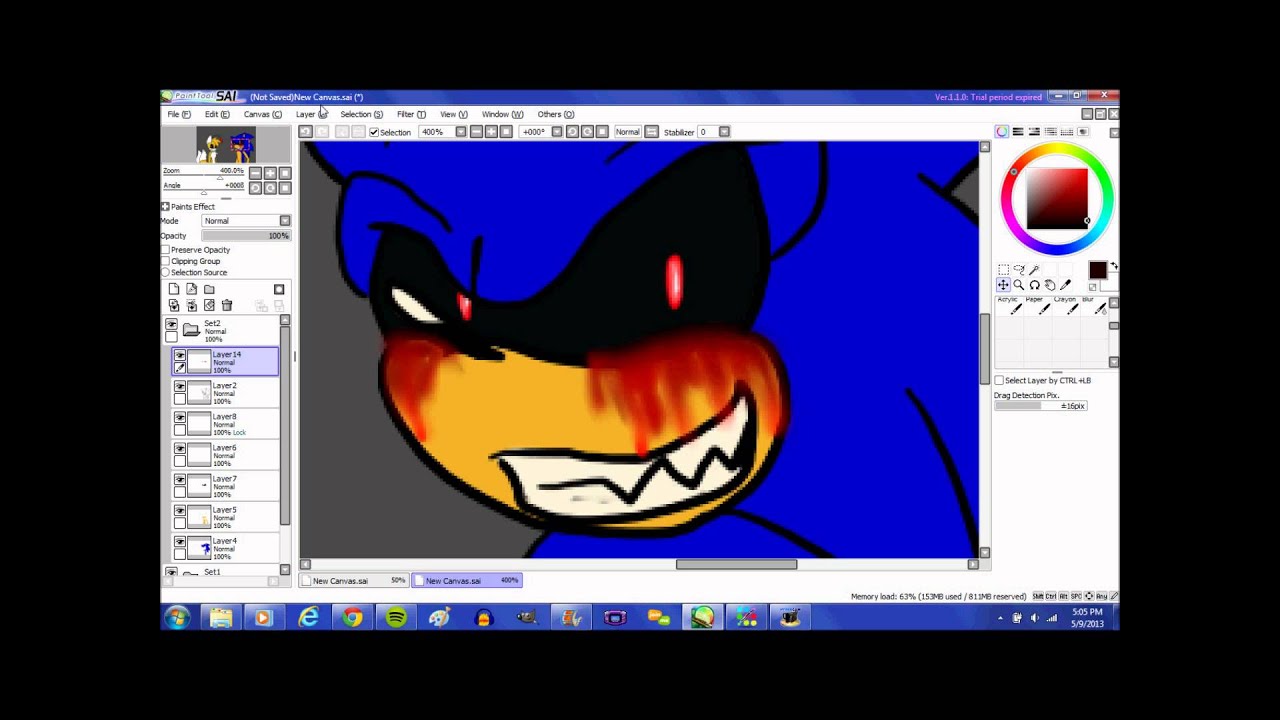
Task: Switch to New Canvas.sai 50% tab
Action: (x=354, y=580)
